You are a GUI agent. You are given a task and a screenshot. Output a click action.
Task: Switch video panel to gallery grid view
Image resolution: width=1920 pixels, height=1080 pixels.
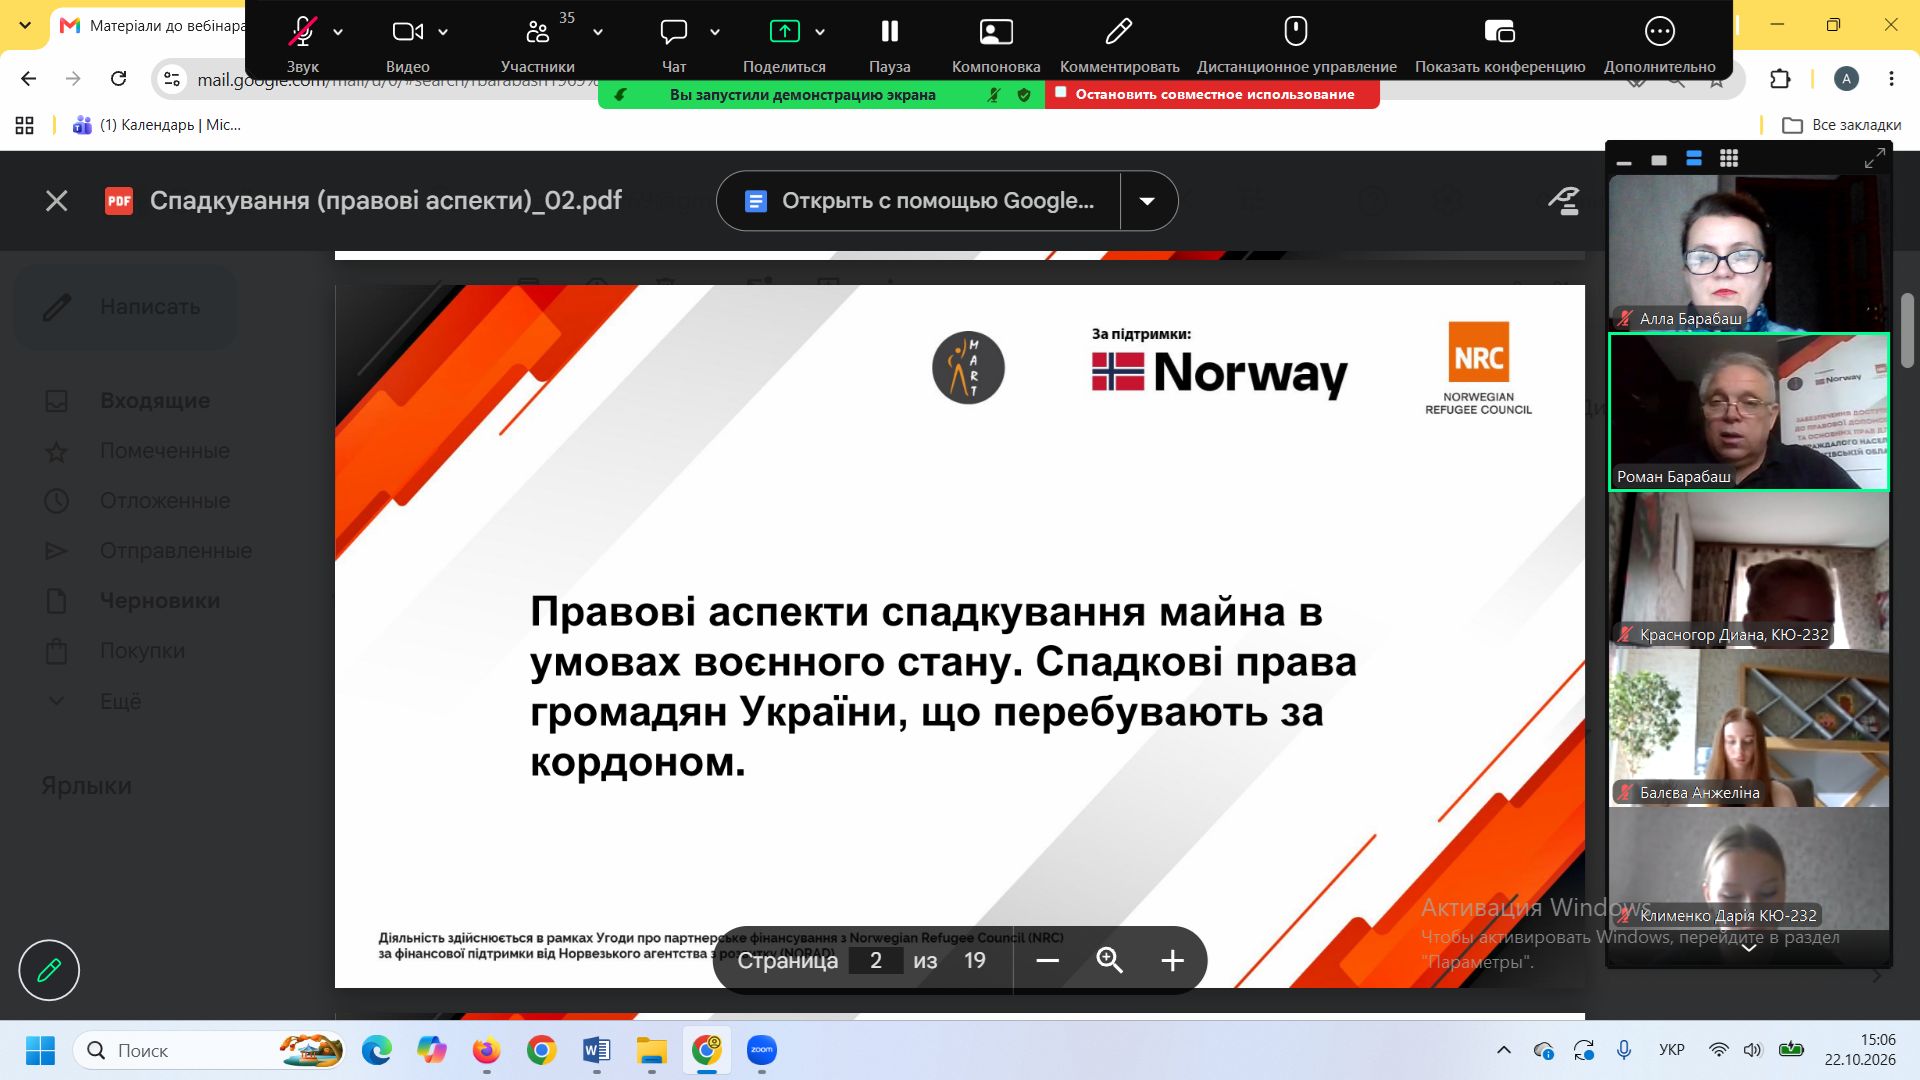point(1729,158)
